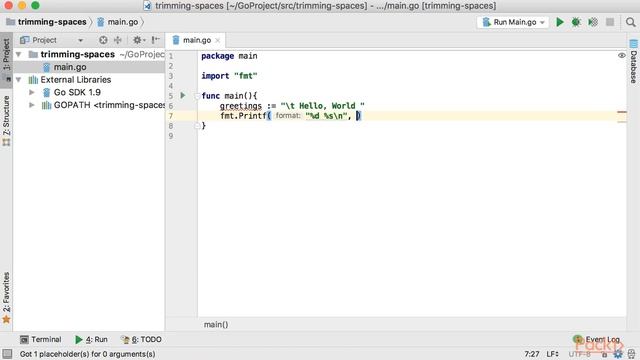Viewport: 640px width, 360px height.
Task: Run the program with the green play button
Action: tap(560, 22)
